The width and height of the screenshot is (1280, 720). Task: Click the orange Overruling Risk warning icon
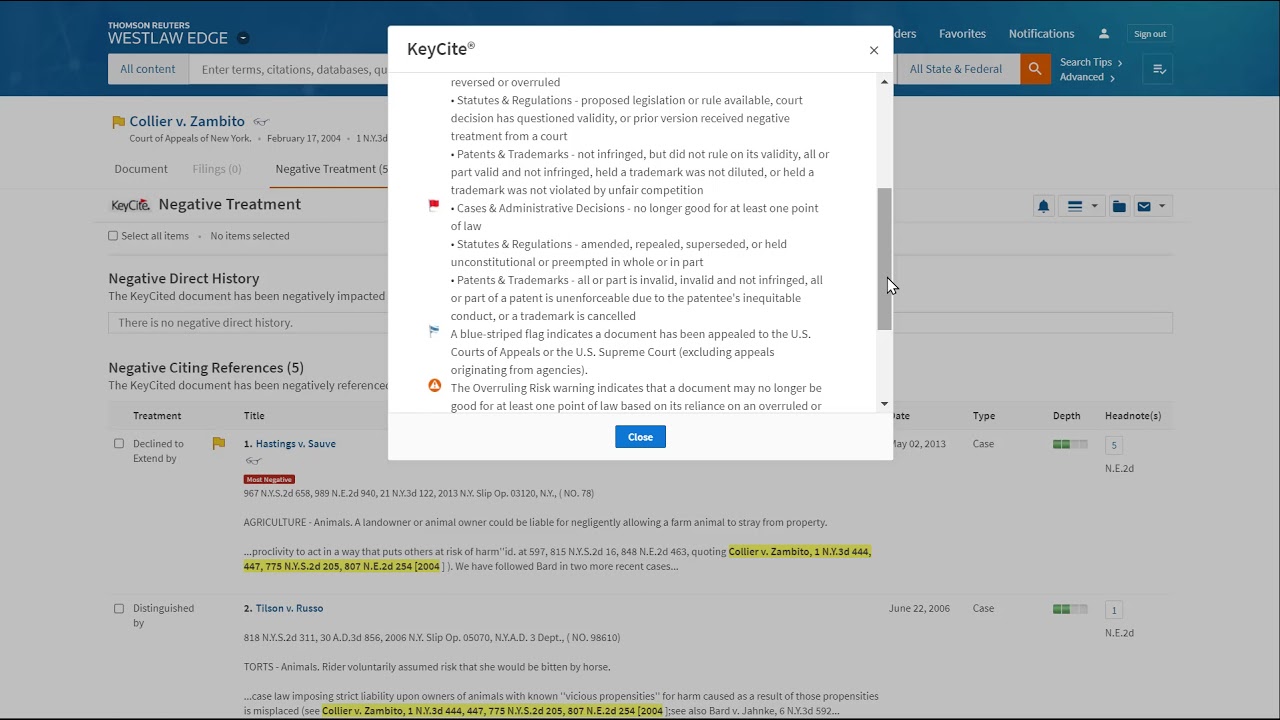(x=434, y=385)
